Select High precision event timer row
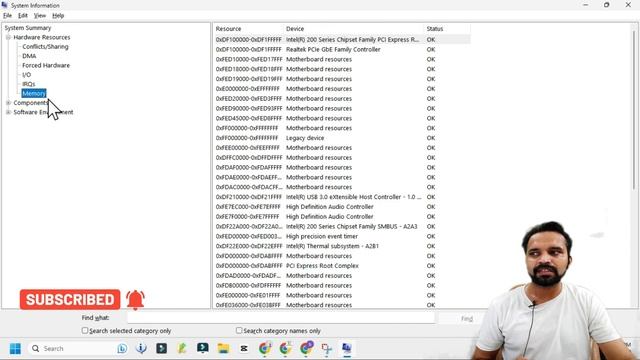This screenshot has height=360, width=640. [x=342, y=236]
